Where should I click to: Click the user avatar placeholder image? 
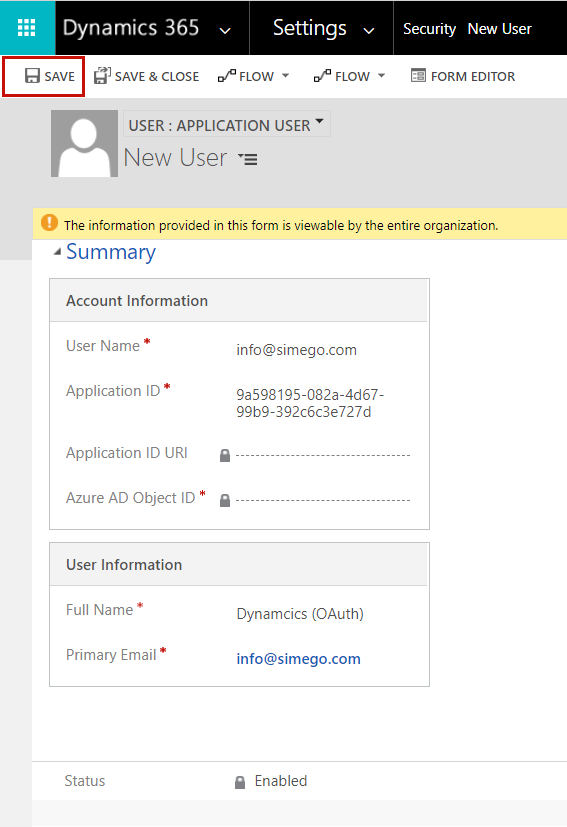[84, 143]
